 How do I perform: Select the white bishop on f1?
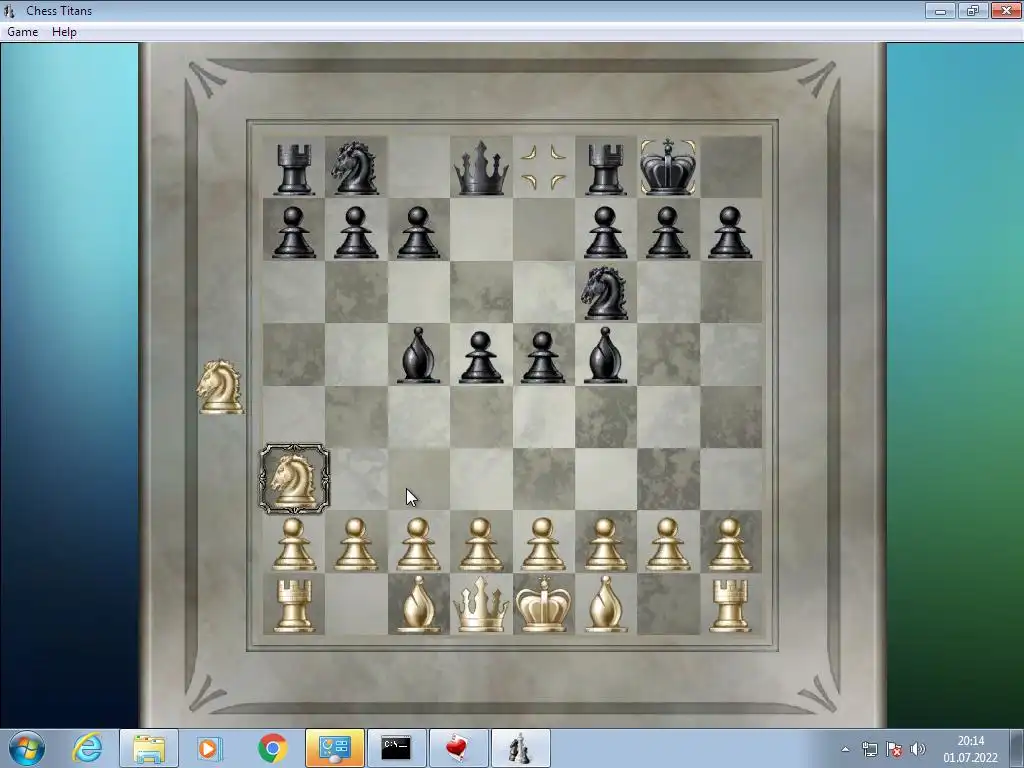click(x=606, y=605)
